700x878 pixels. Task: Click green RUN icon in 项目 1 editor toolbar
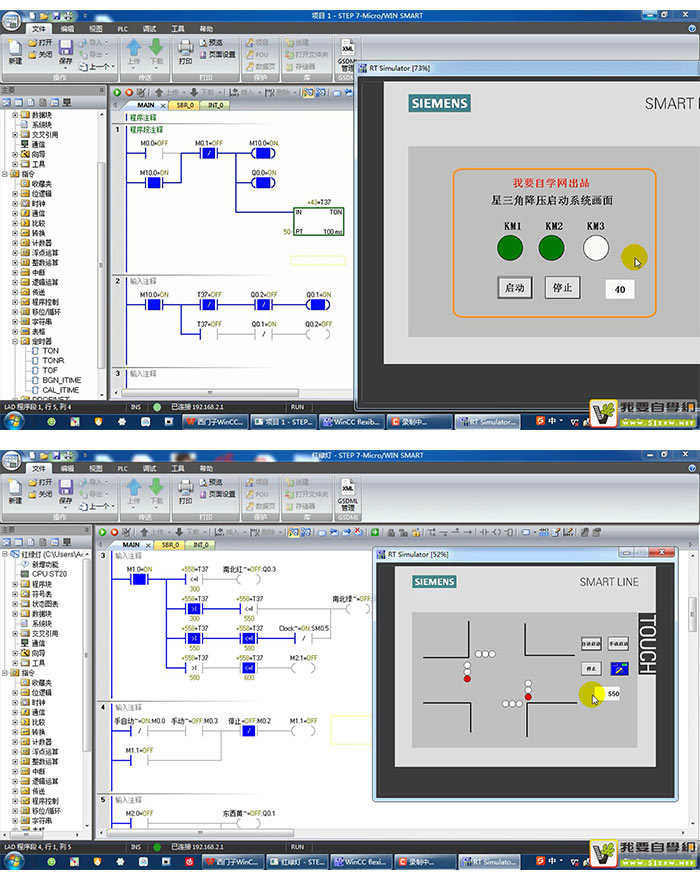tap(117, 92)
